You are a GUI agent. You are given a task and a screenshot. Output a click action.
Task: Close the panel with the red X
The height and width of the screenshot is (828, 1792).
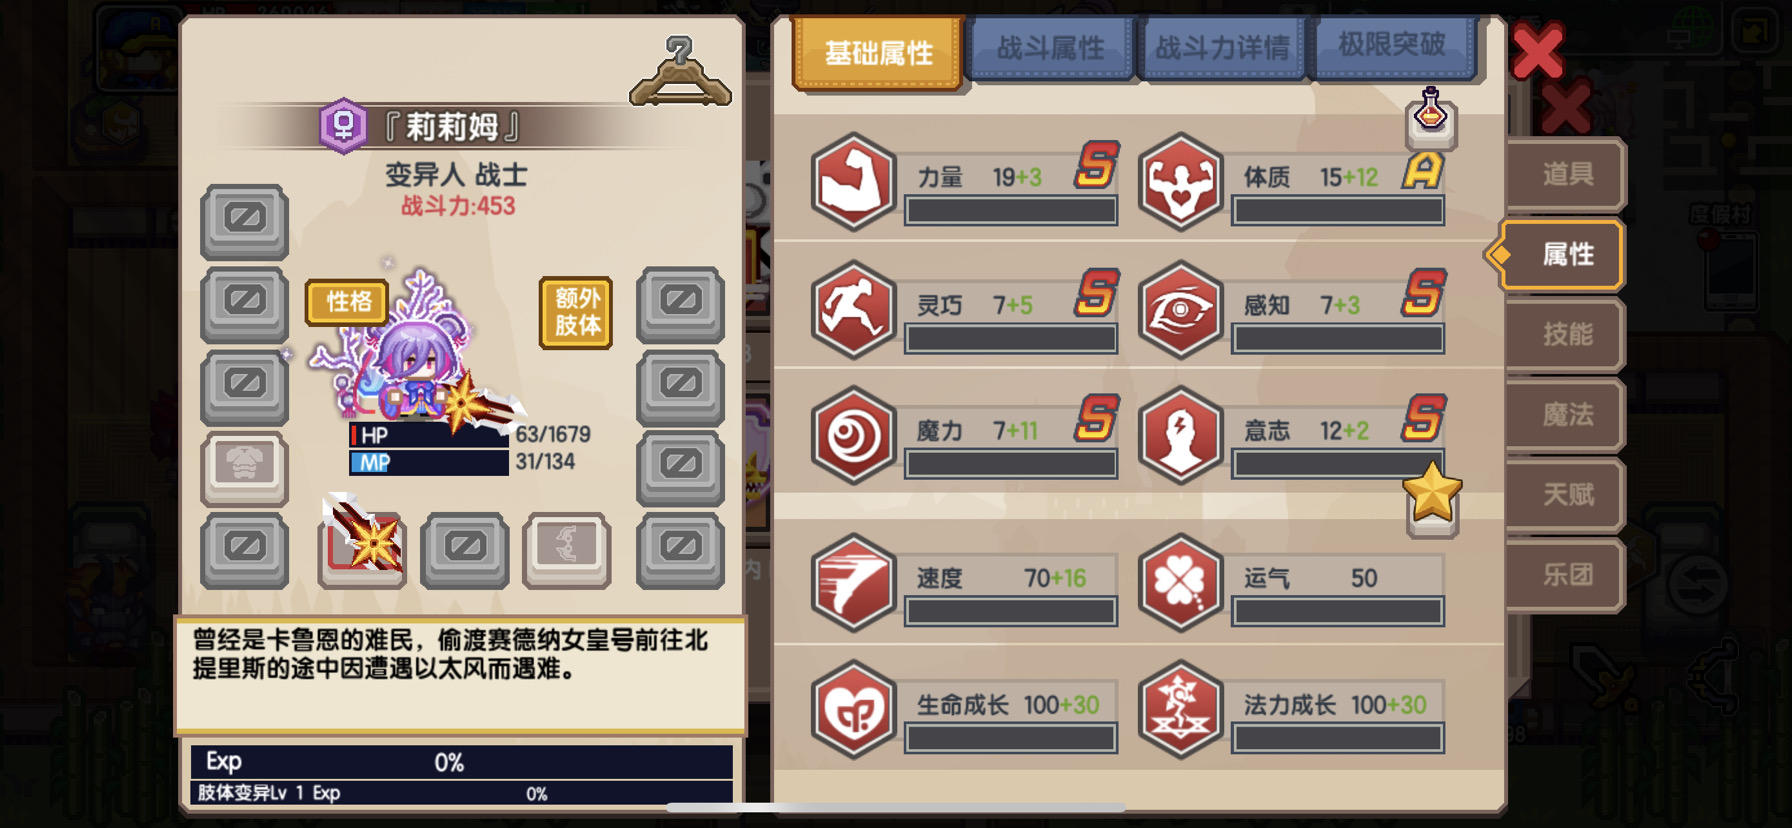pos(1537,51)
